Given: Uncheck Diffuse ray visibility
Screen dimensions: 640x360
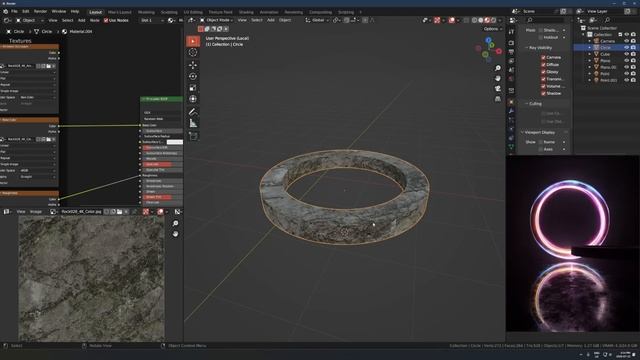Looking at the screenshot, I should click(543, 64).
